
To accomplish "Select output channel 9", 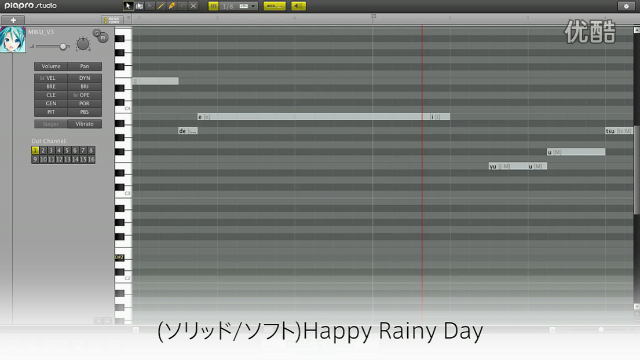I will [x=35, y=159].
